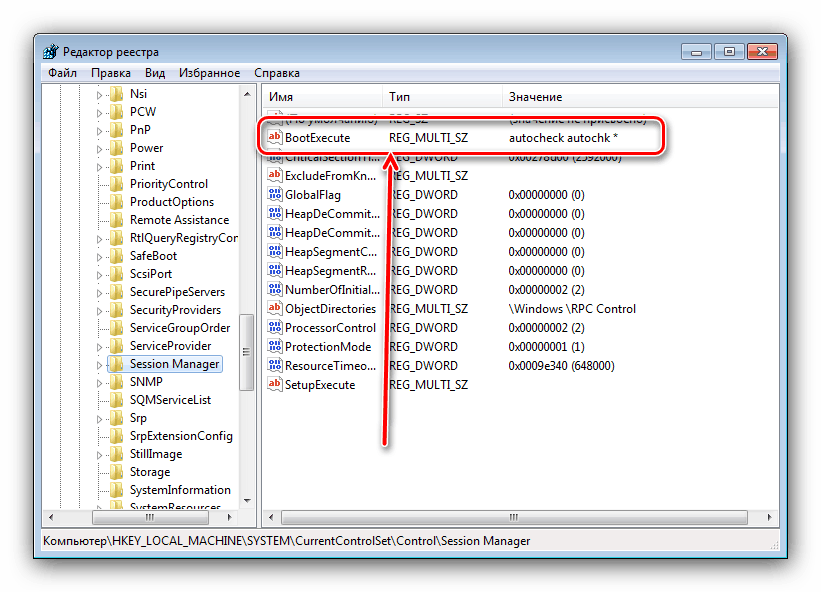Click the ObjectDirectories value icon
This screenshot has width=821, height=592.
point(274,308)
